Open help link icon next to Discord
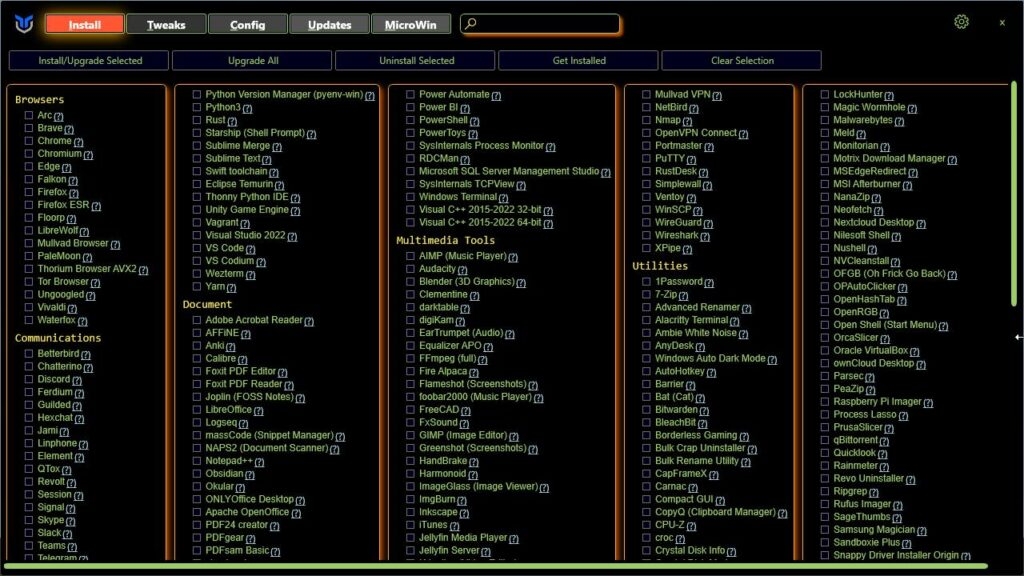Image resolution: width=1024 pixels, height=576 pixels. click(x=77, y=381)
